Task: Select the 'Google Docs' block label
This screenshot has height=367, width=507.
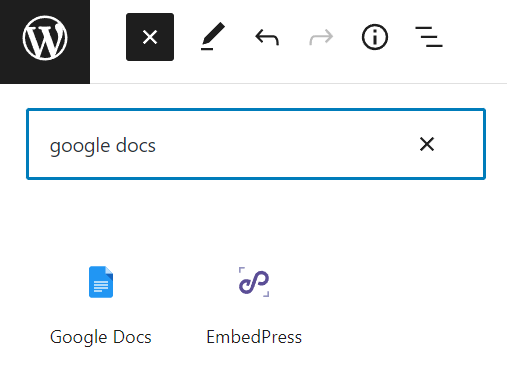Action: point(101,337)
